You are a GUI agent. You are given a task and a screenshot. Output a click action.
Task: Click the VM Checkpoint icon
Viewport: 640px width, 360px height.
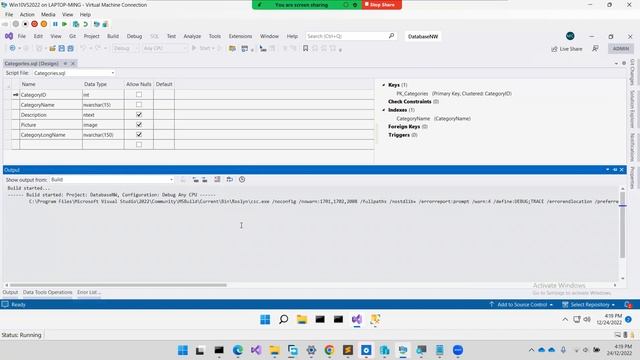[x=76, y=24]
